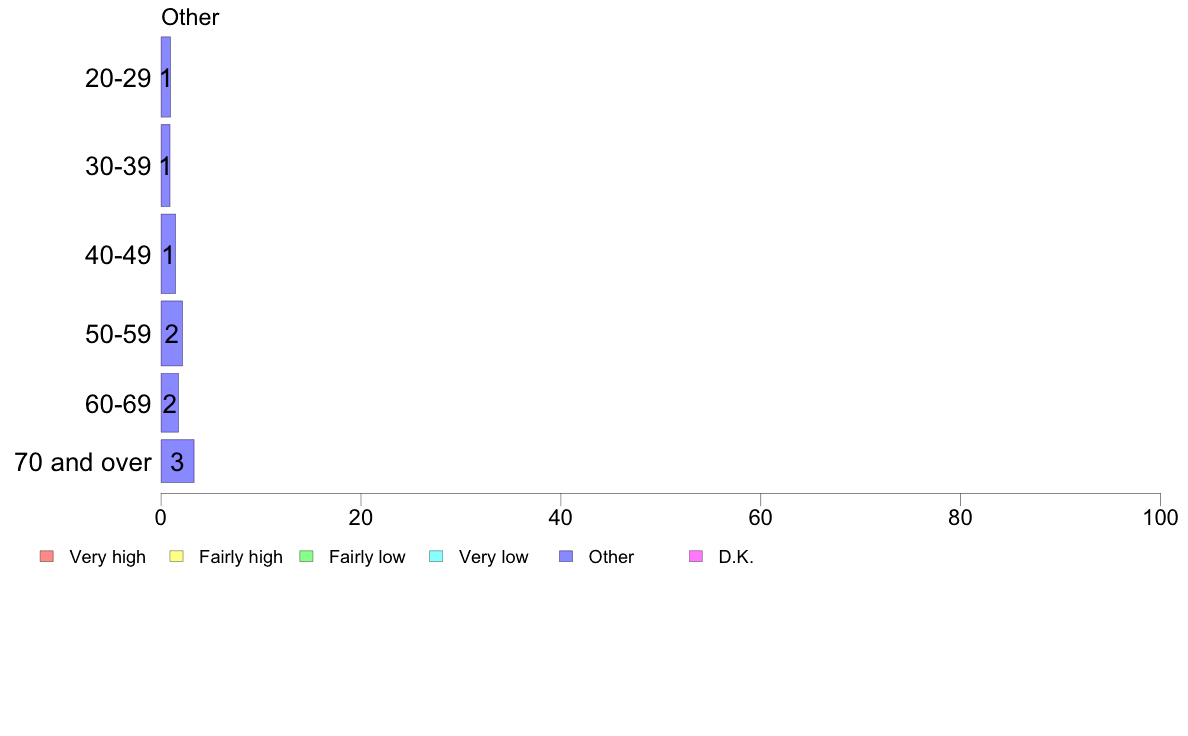
Task: Select the 30-39 age group bar
Action: pos(165,165)
